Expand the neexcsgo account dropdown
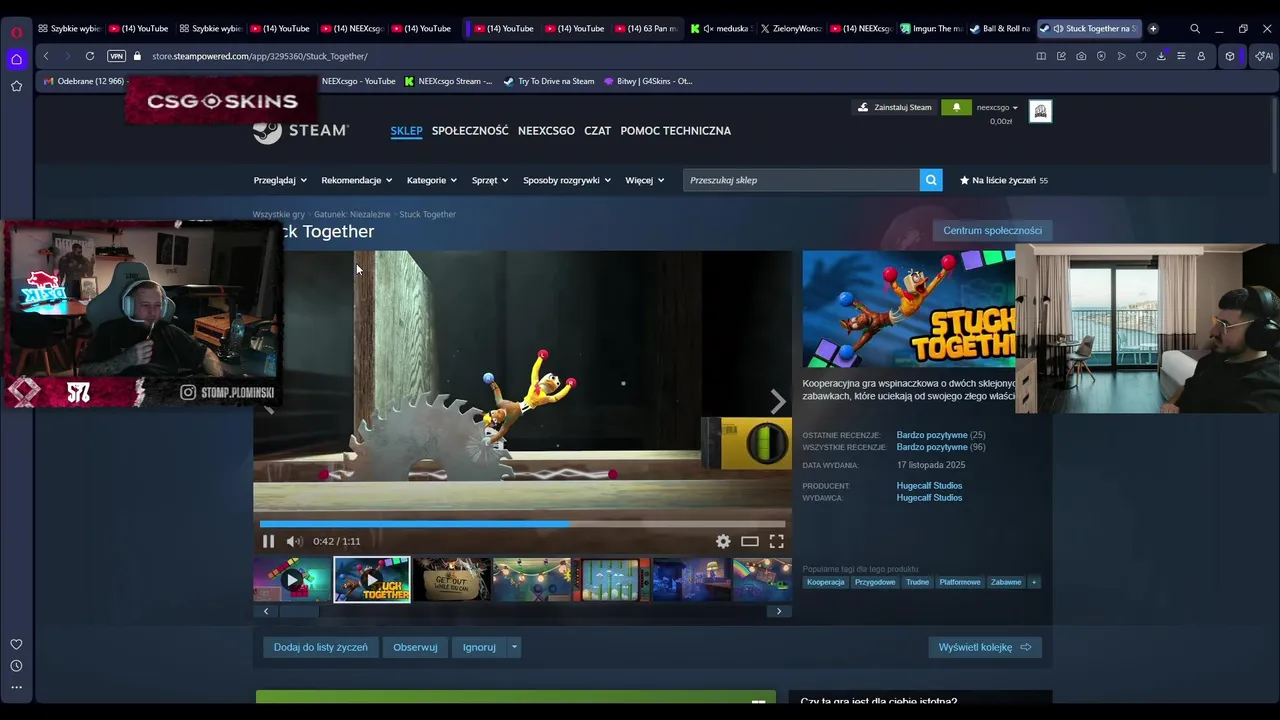The image size is (1280, 720). pyautogui.click(x=997, y=107)
